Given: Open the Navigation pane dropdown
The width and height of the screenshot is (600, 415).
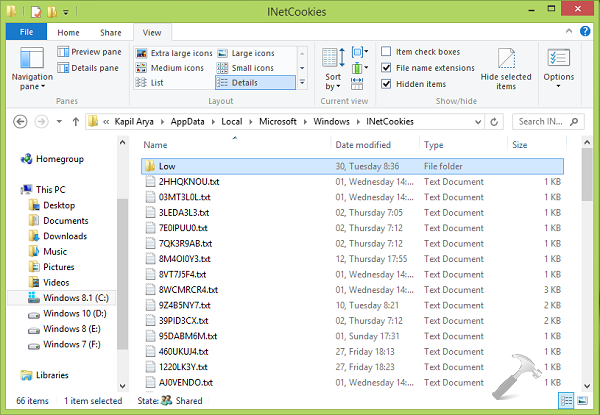Looking at the screenshot, I should pyautogui.click(x=32, y=69).
